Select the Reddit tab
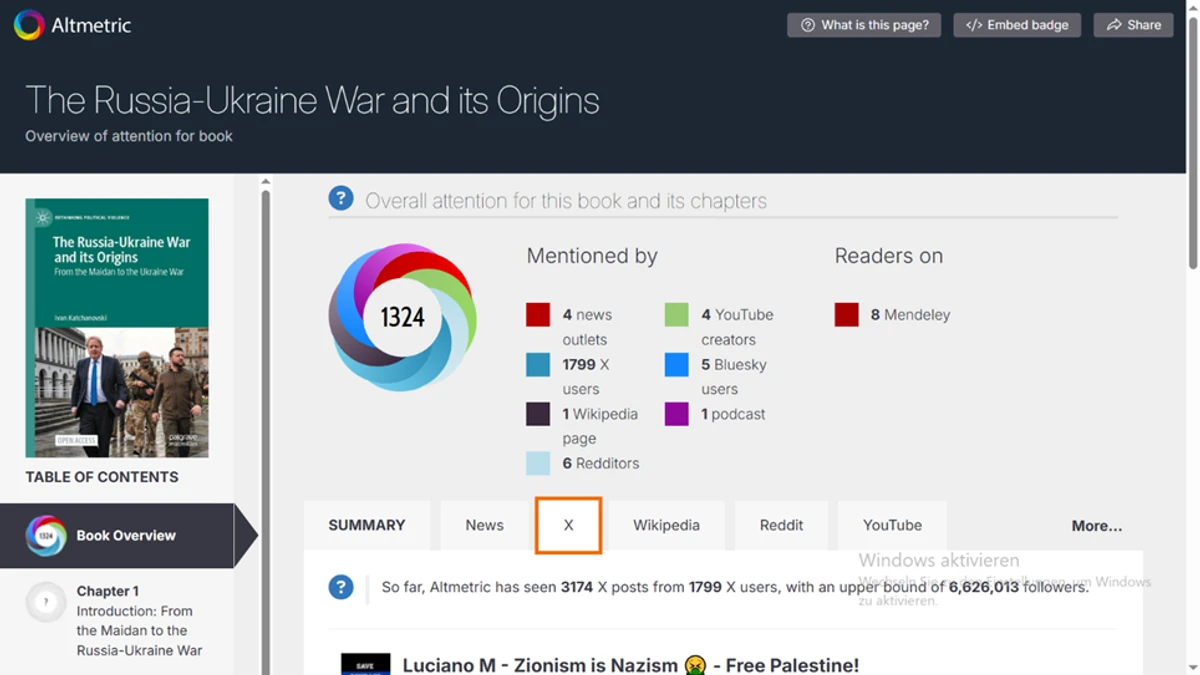 [781, 526]
